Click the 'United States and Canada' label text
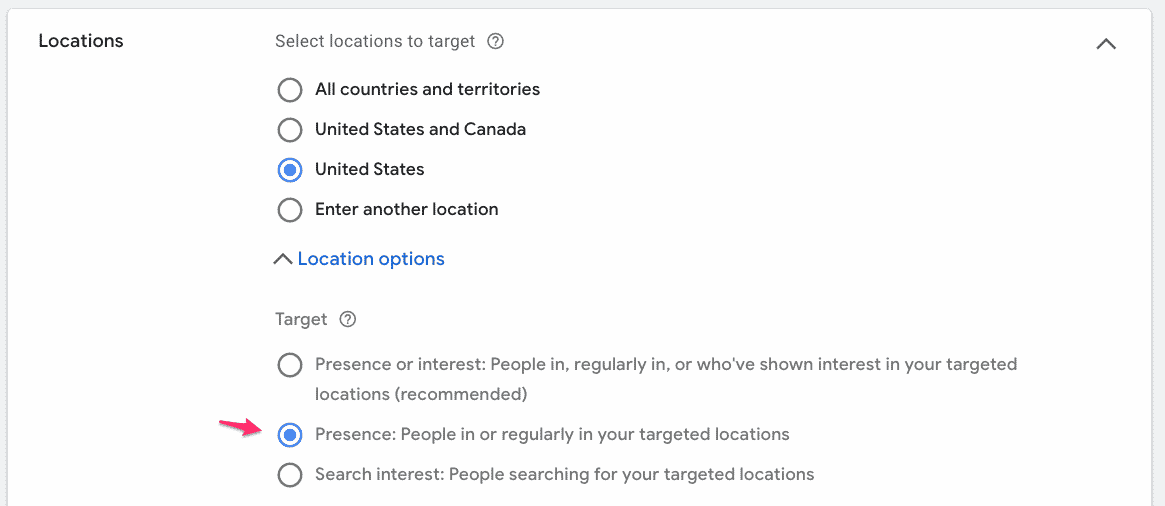 [x=421, y=129]
